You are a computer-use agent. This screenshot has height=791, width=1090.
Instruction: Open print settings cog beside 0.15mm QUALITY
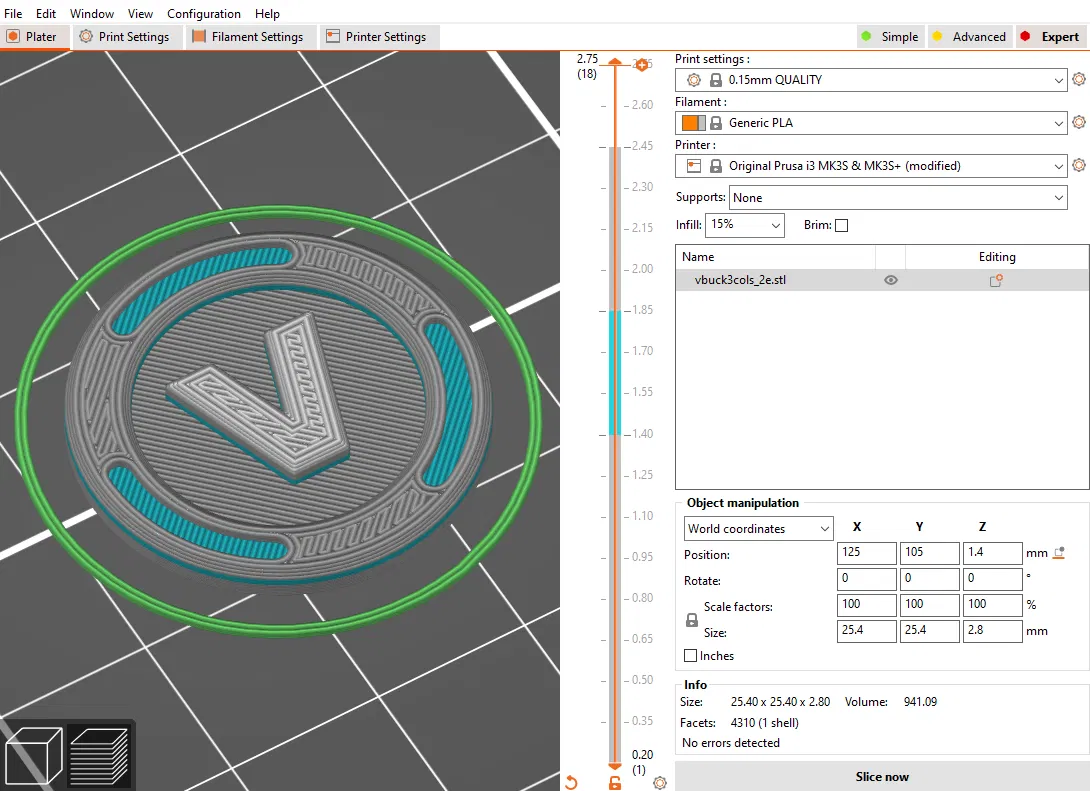click(x=1079, y=79)
